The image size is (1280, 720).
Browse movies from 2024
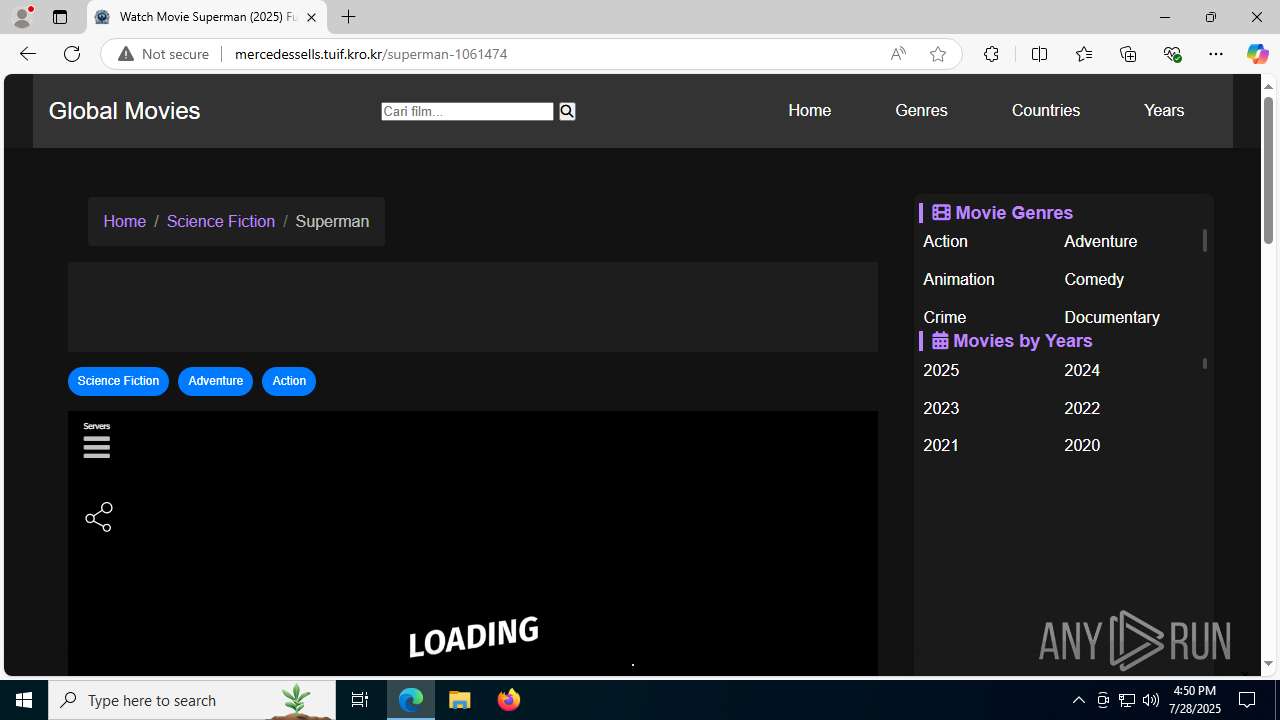[1082, 370]
